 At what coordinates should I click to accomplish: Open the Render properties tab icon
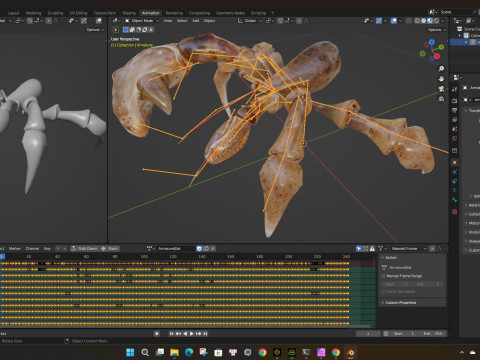click(455, 101)
